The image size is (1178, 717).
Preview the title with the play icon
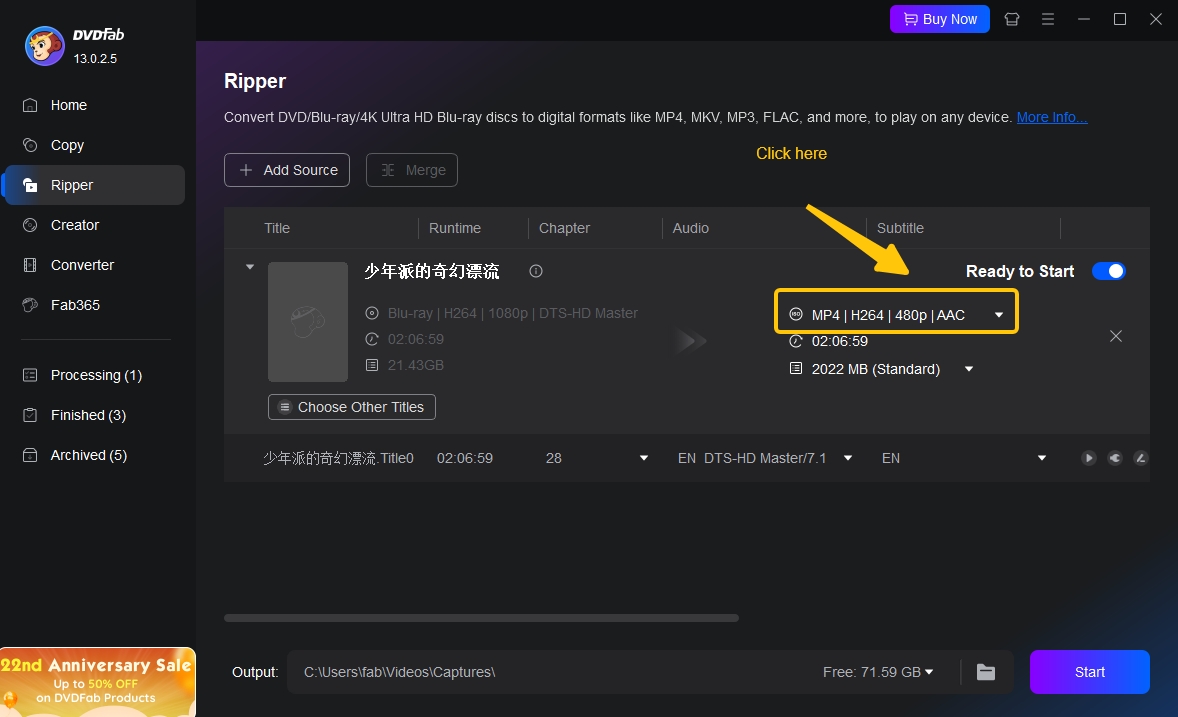(x=1088, y=457)
